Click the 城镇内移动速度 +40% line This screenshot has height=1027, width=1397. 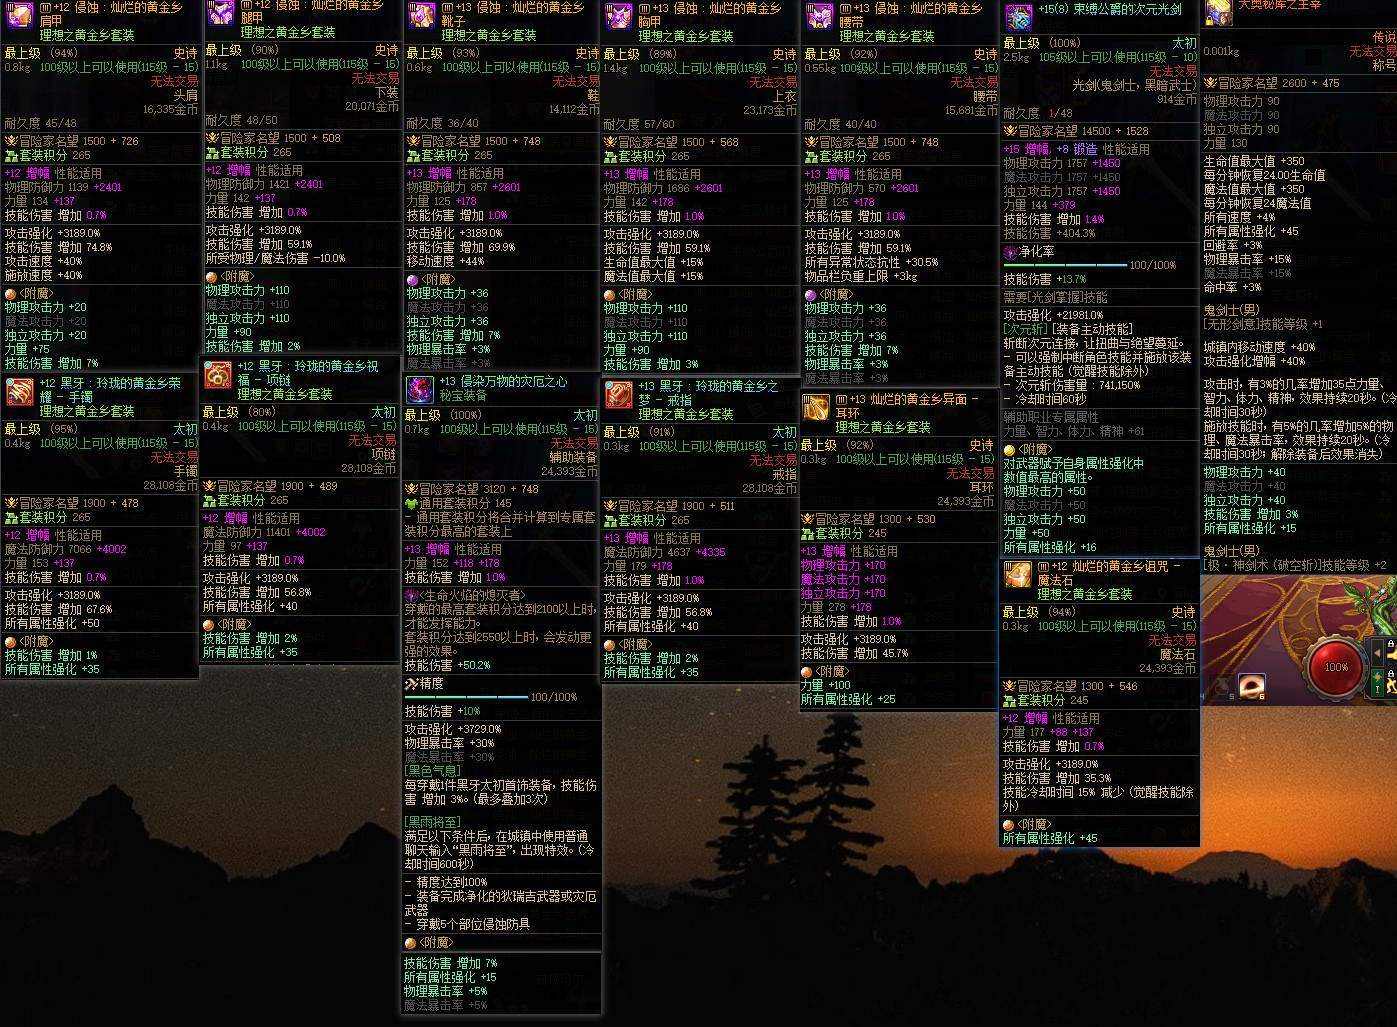click(x=1260, y=347)
